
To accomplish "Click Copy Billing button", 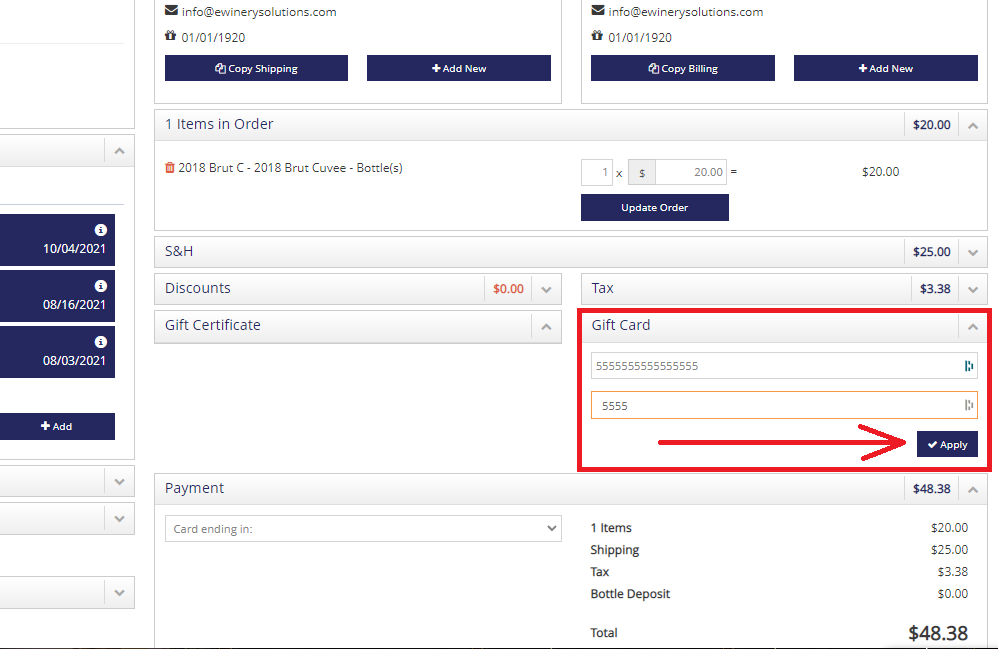I will click(x=682, y=68).
